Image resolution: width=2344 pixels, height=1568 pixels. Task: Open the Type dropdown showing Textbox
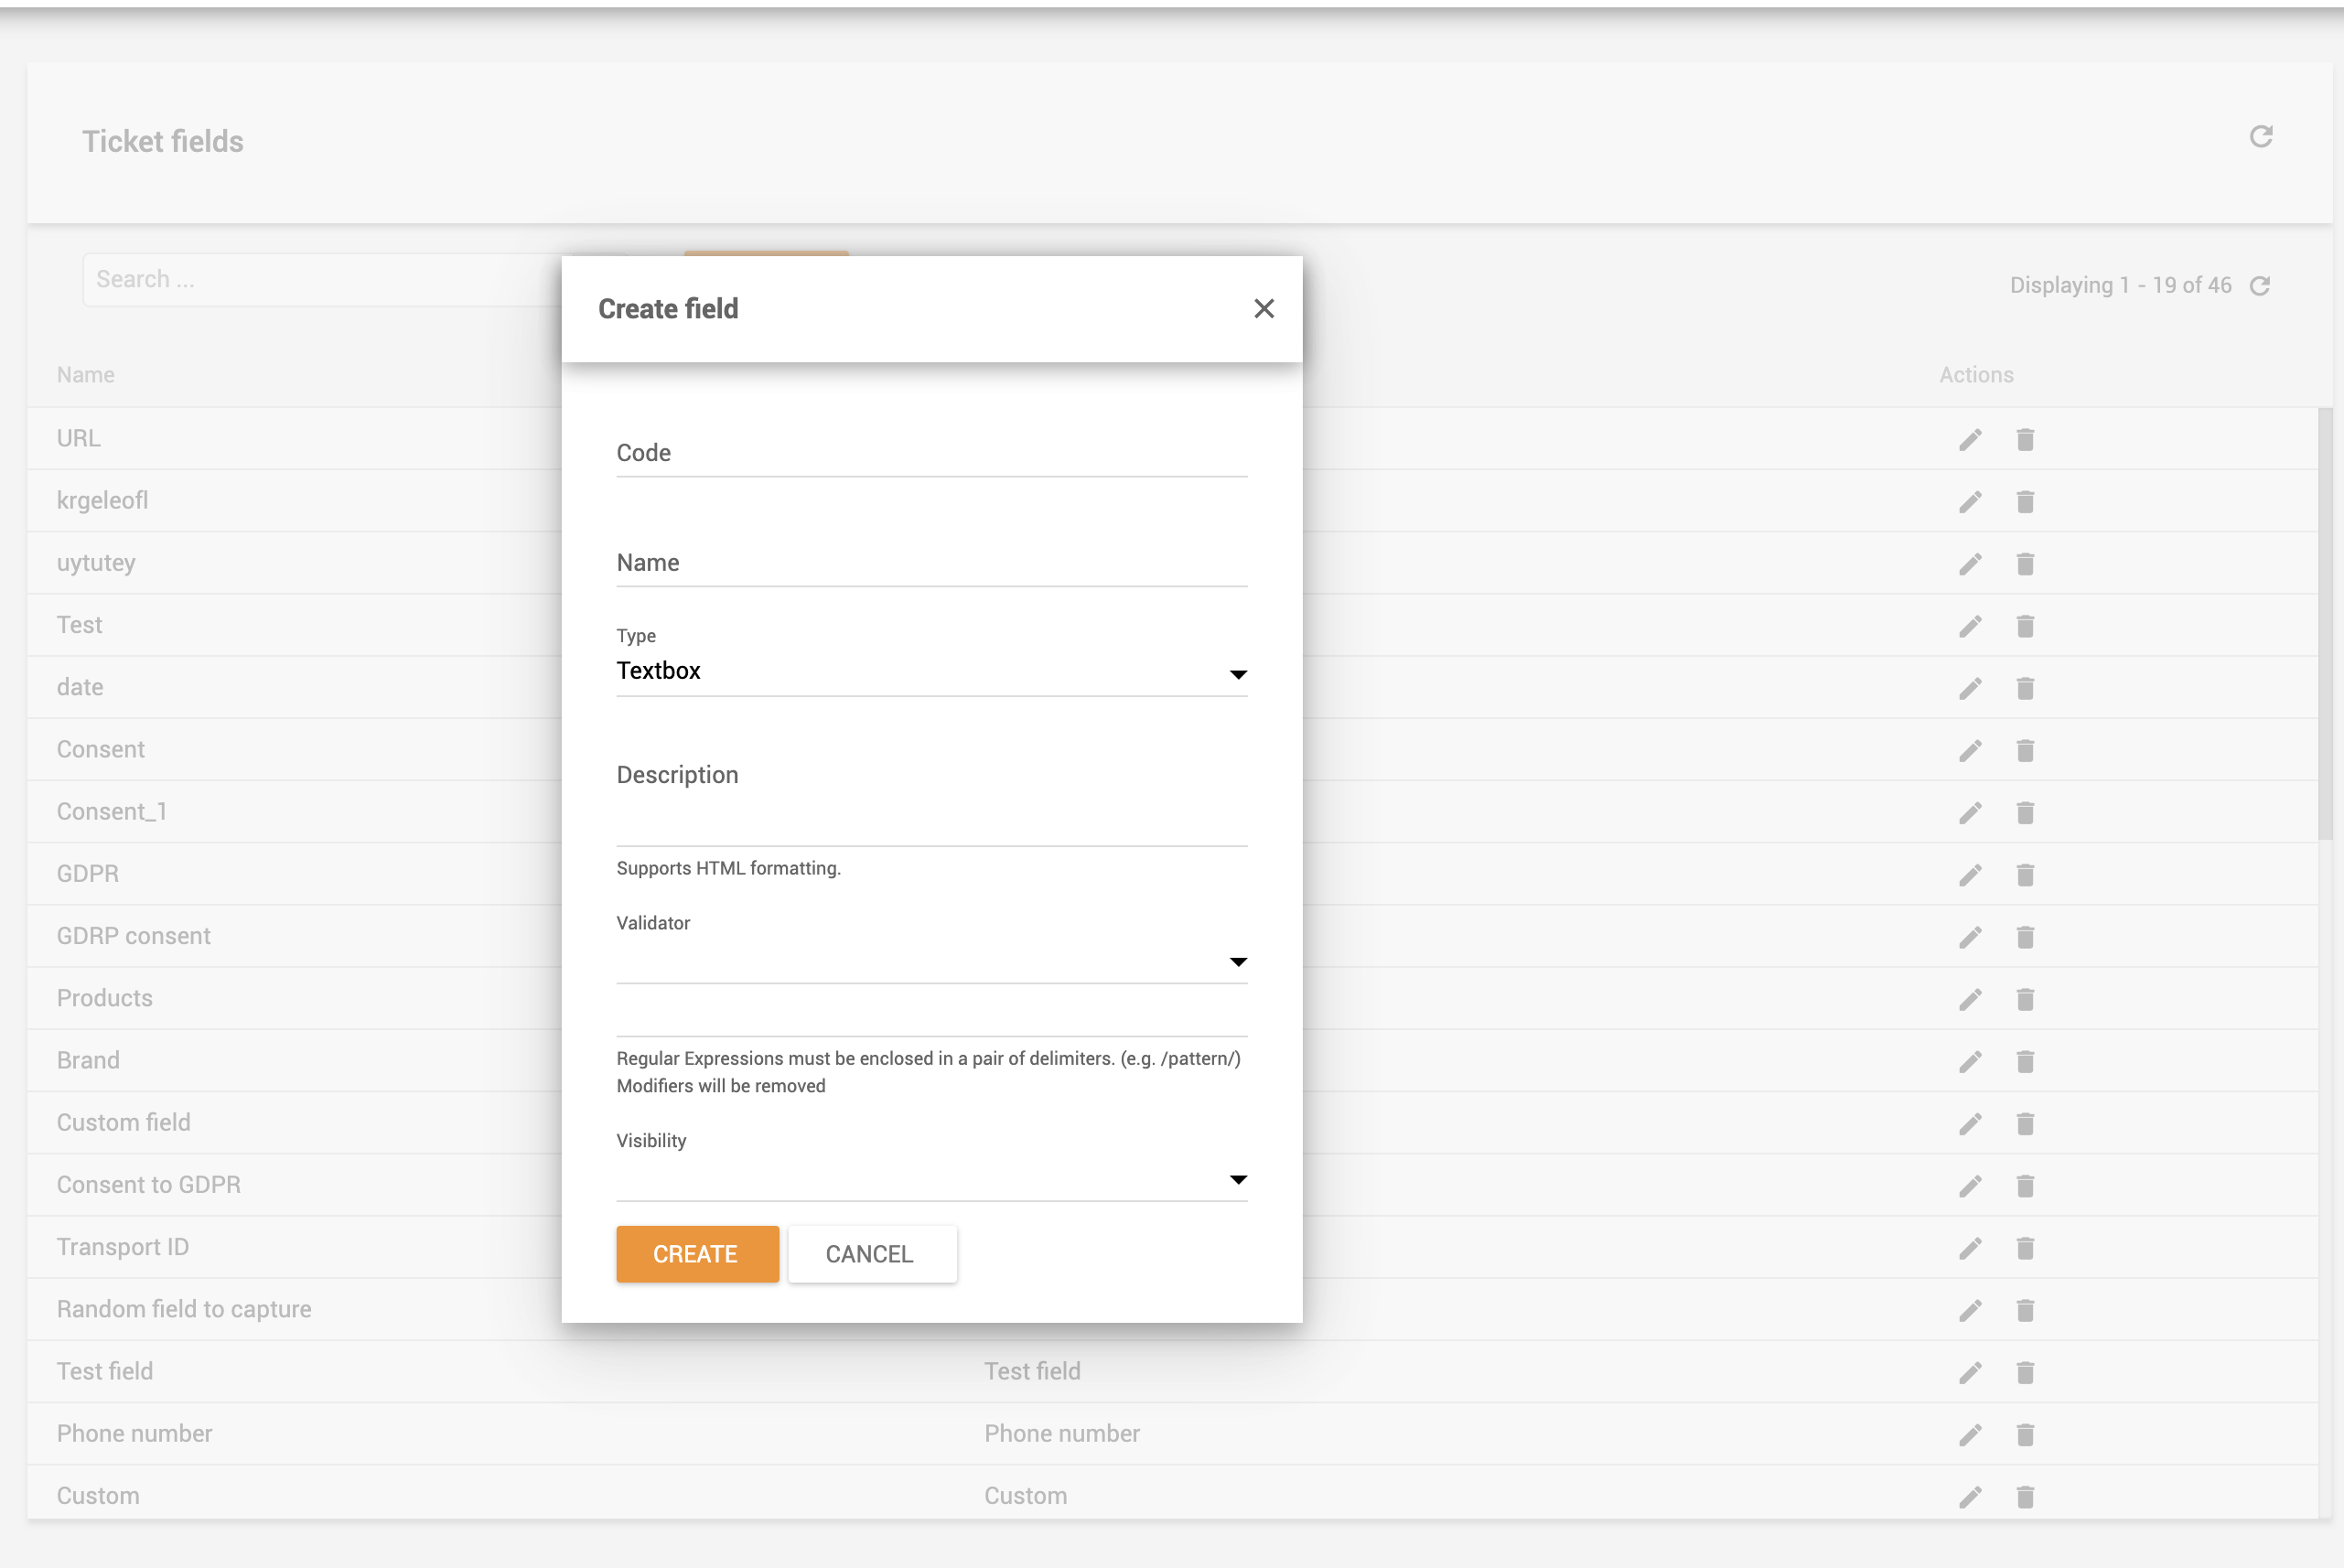tap(932, 671)
